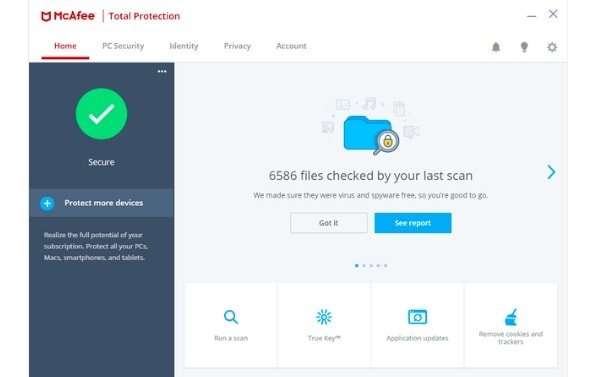Image resolution: width=600 pixels, height=377 pixels.
Task: Click the See report button
Action: click(x=413, y=223)
